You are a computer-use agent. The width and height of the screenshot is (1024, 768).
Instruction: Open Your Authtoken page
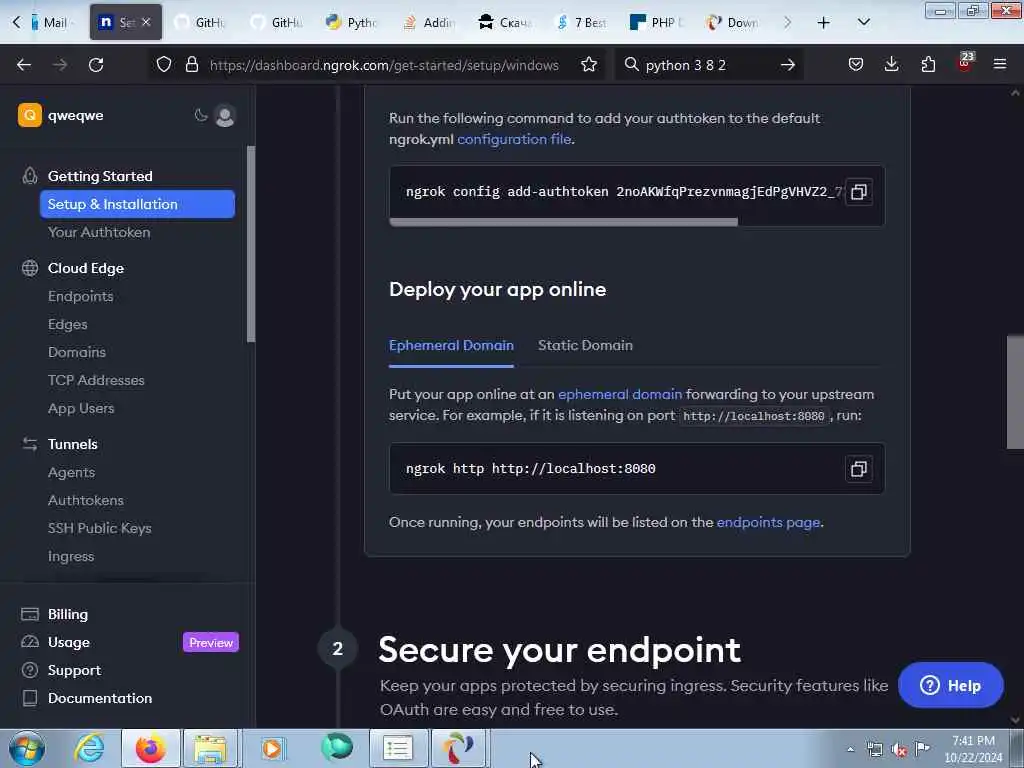99,232
